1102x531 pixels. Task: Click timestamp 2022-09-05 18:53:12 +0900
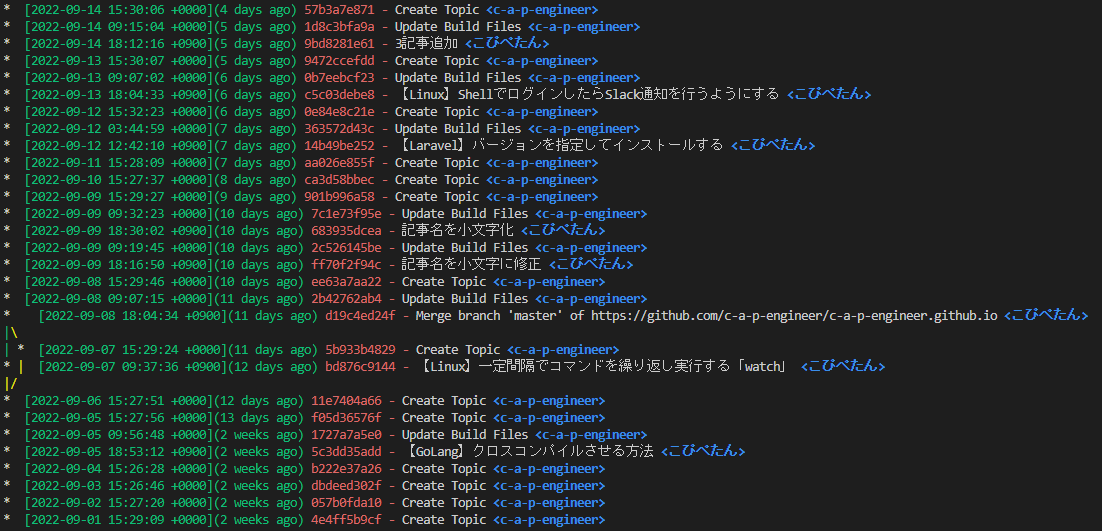118,451
